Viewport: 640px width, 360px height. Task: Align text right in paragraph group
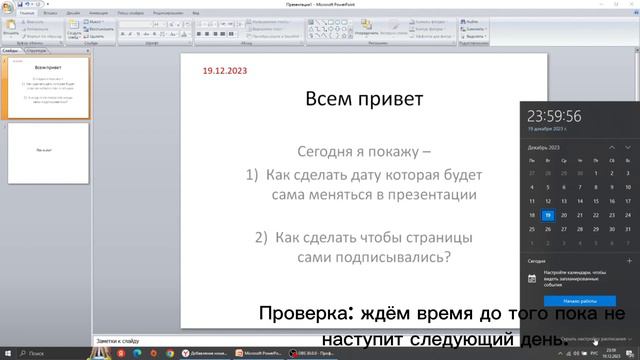[215, 34]
